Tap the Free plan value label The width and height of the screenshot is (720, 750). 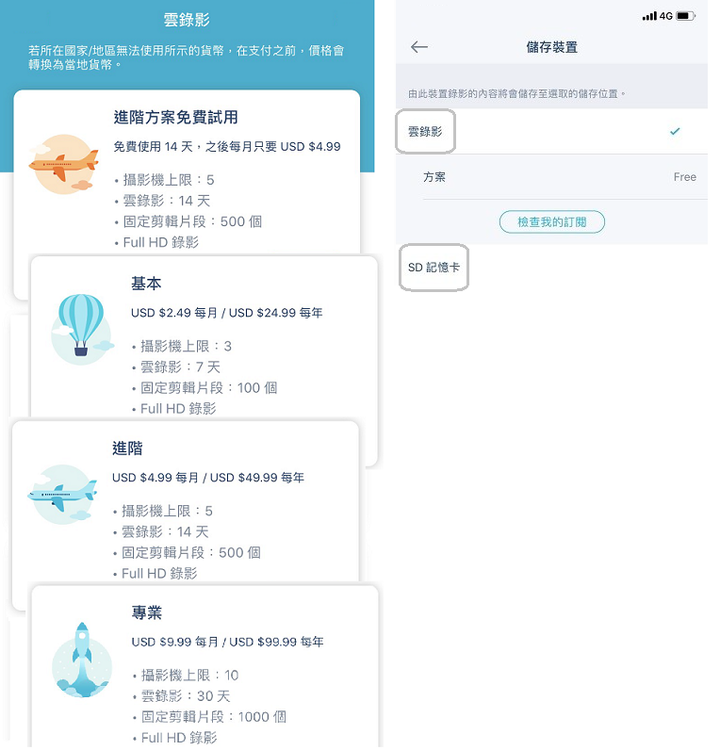685,177
